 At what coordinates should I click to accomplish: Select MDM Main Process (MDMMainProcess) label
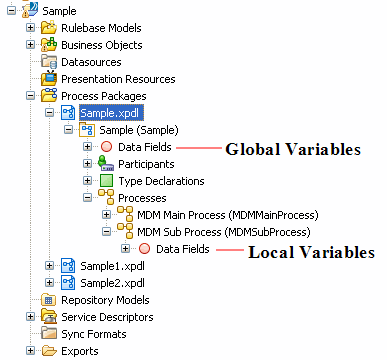228,215
